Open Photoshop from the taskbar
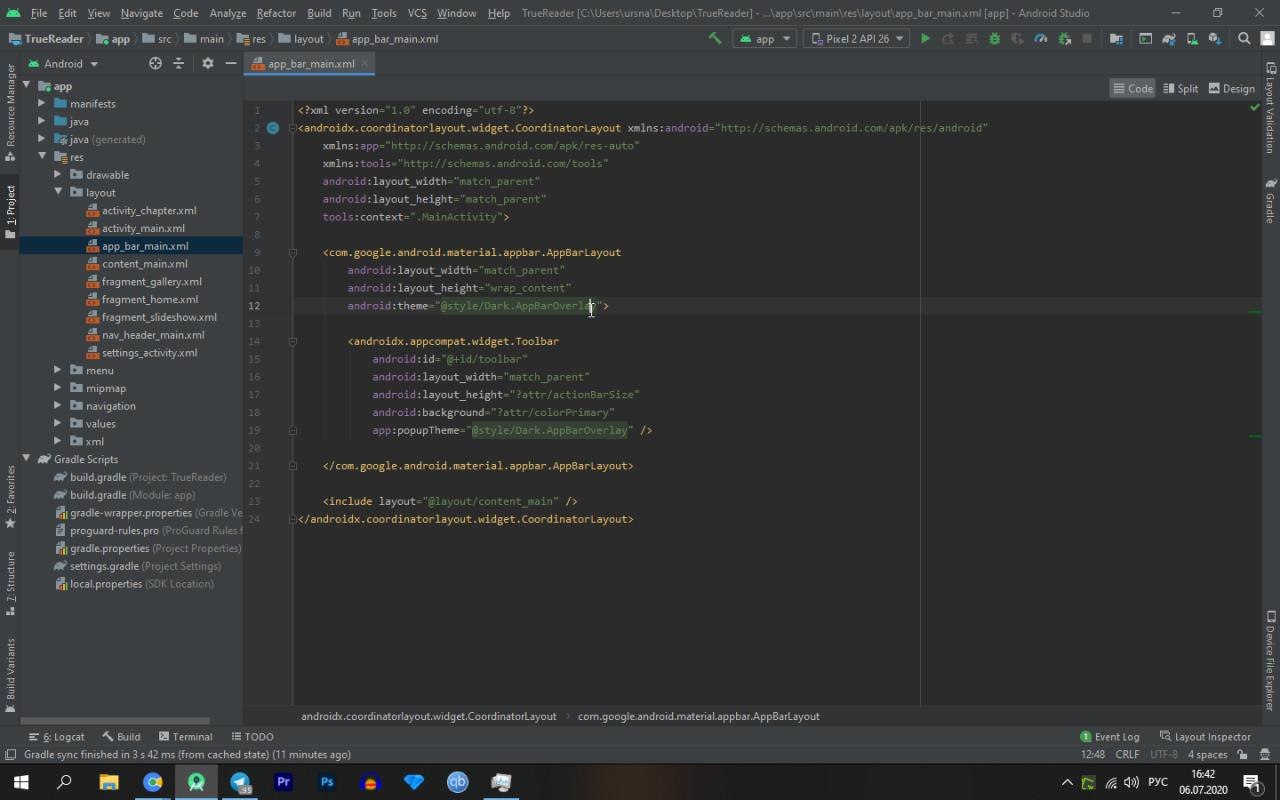The height and width of the screenshot is (800, 1280). (x=327, y=782)
